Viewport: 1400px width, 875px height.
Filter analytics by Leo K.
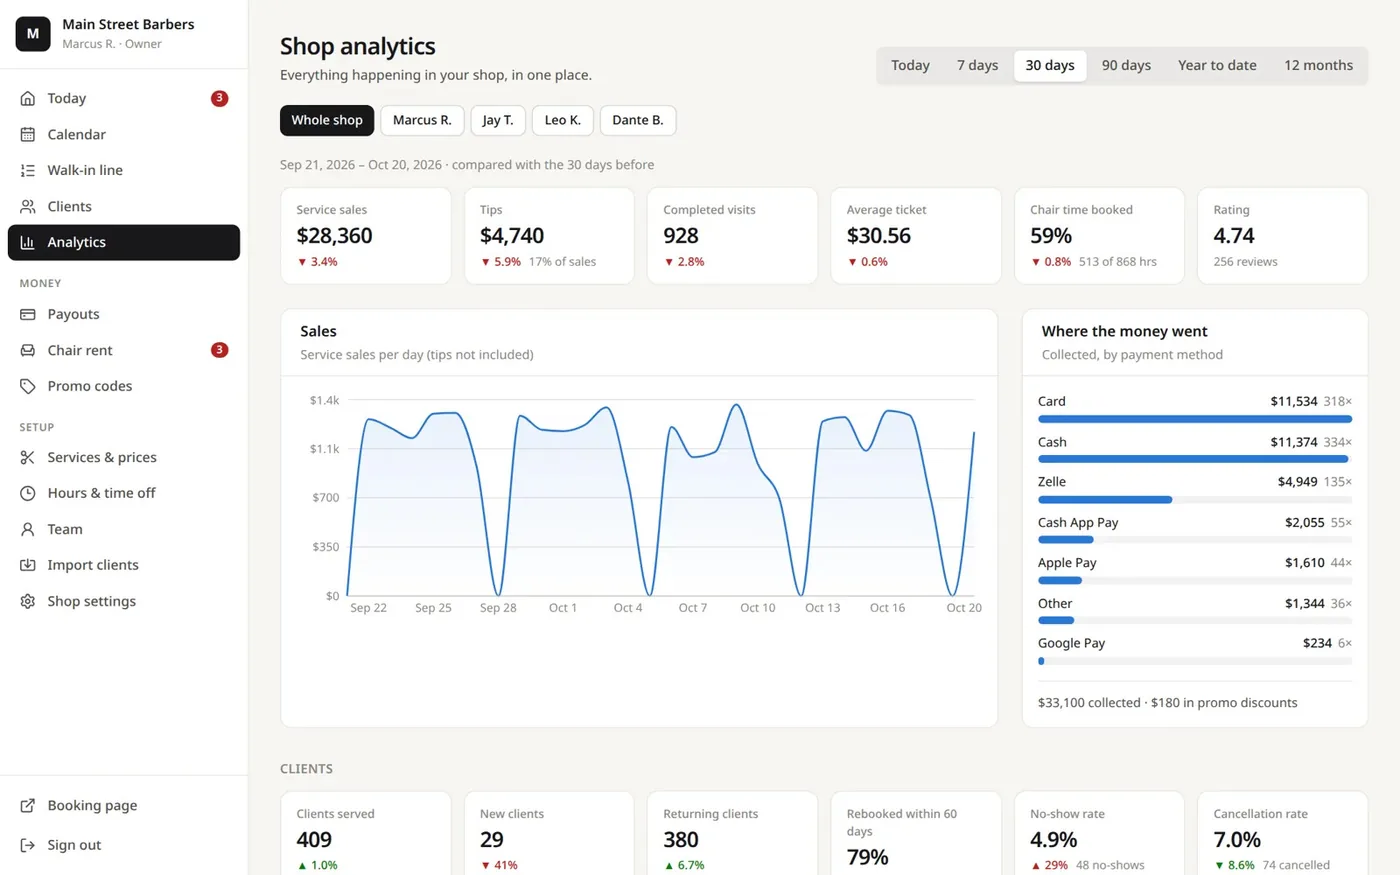[x=563, y=120]
